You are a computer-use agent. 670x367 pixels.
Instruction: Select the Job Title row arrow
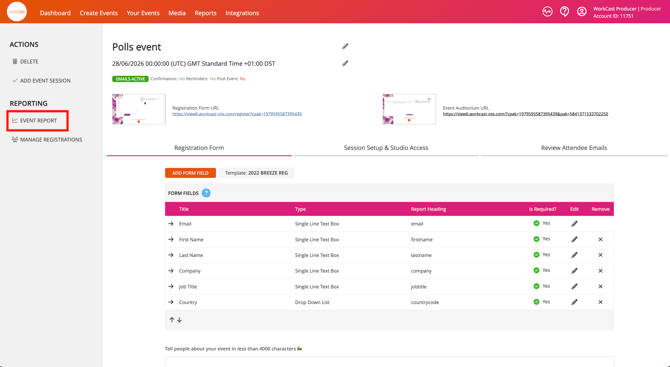click(171, 286)
